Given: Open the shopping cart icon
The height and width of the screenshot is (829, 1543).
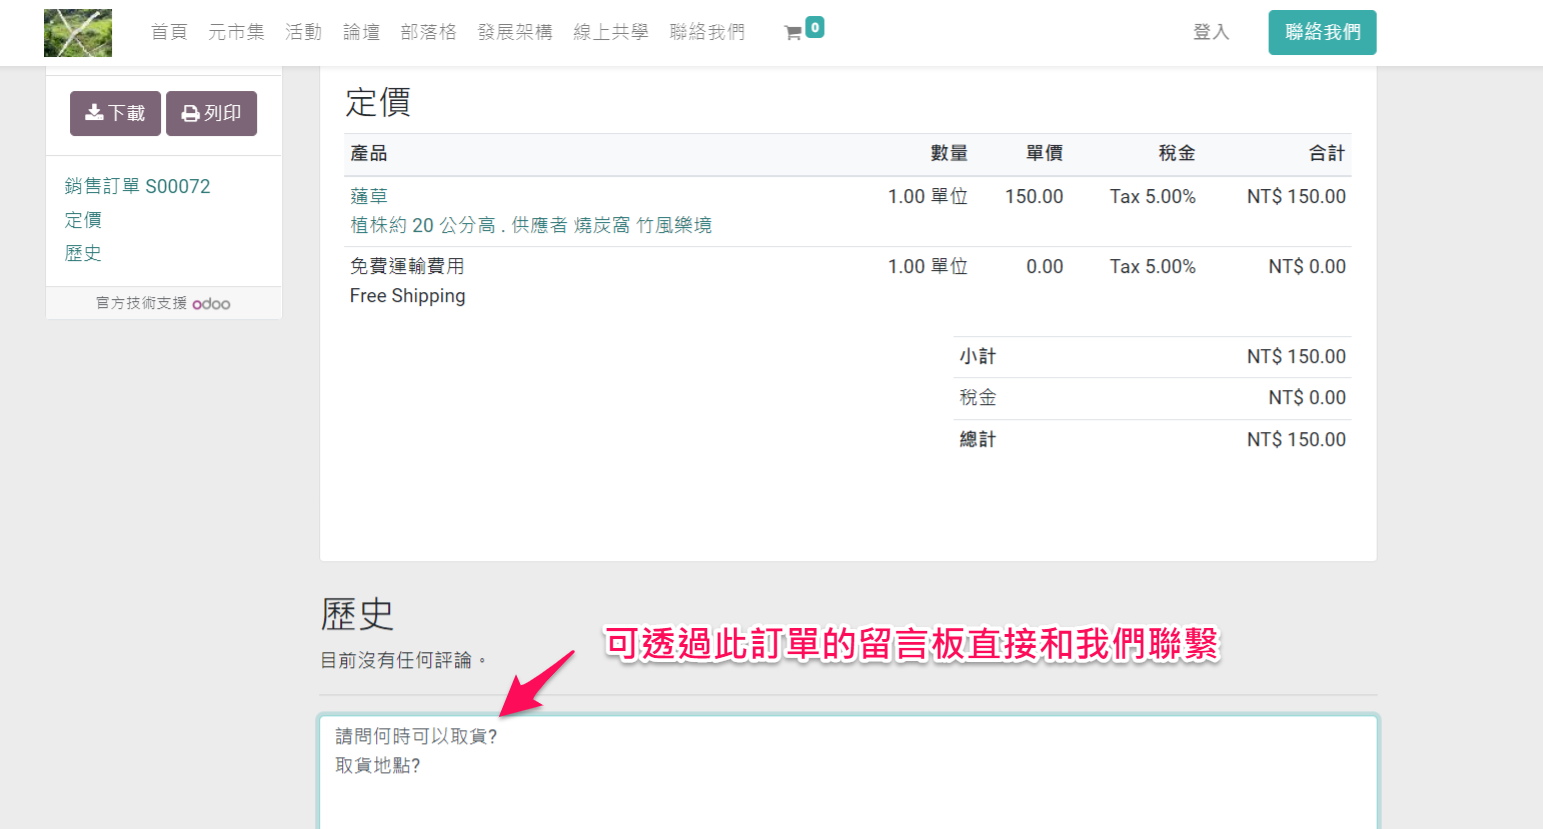Looking at the screenshot, I should pos(793,33).
